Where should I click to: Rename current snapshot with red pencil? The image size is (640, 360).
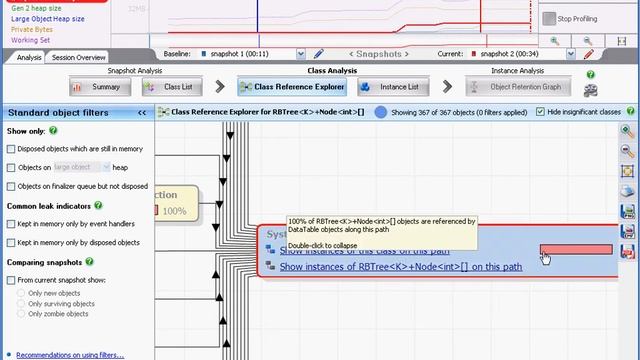pyautogui.click(x=589, y=54)
